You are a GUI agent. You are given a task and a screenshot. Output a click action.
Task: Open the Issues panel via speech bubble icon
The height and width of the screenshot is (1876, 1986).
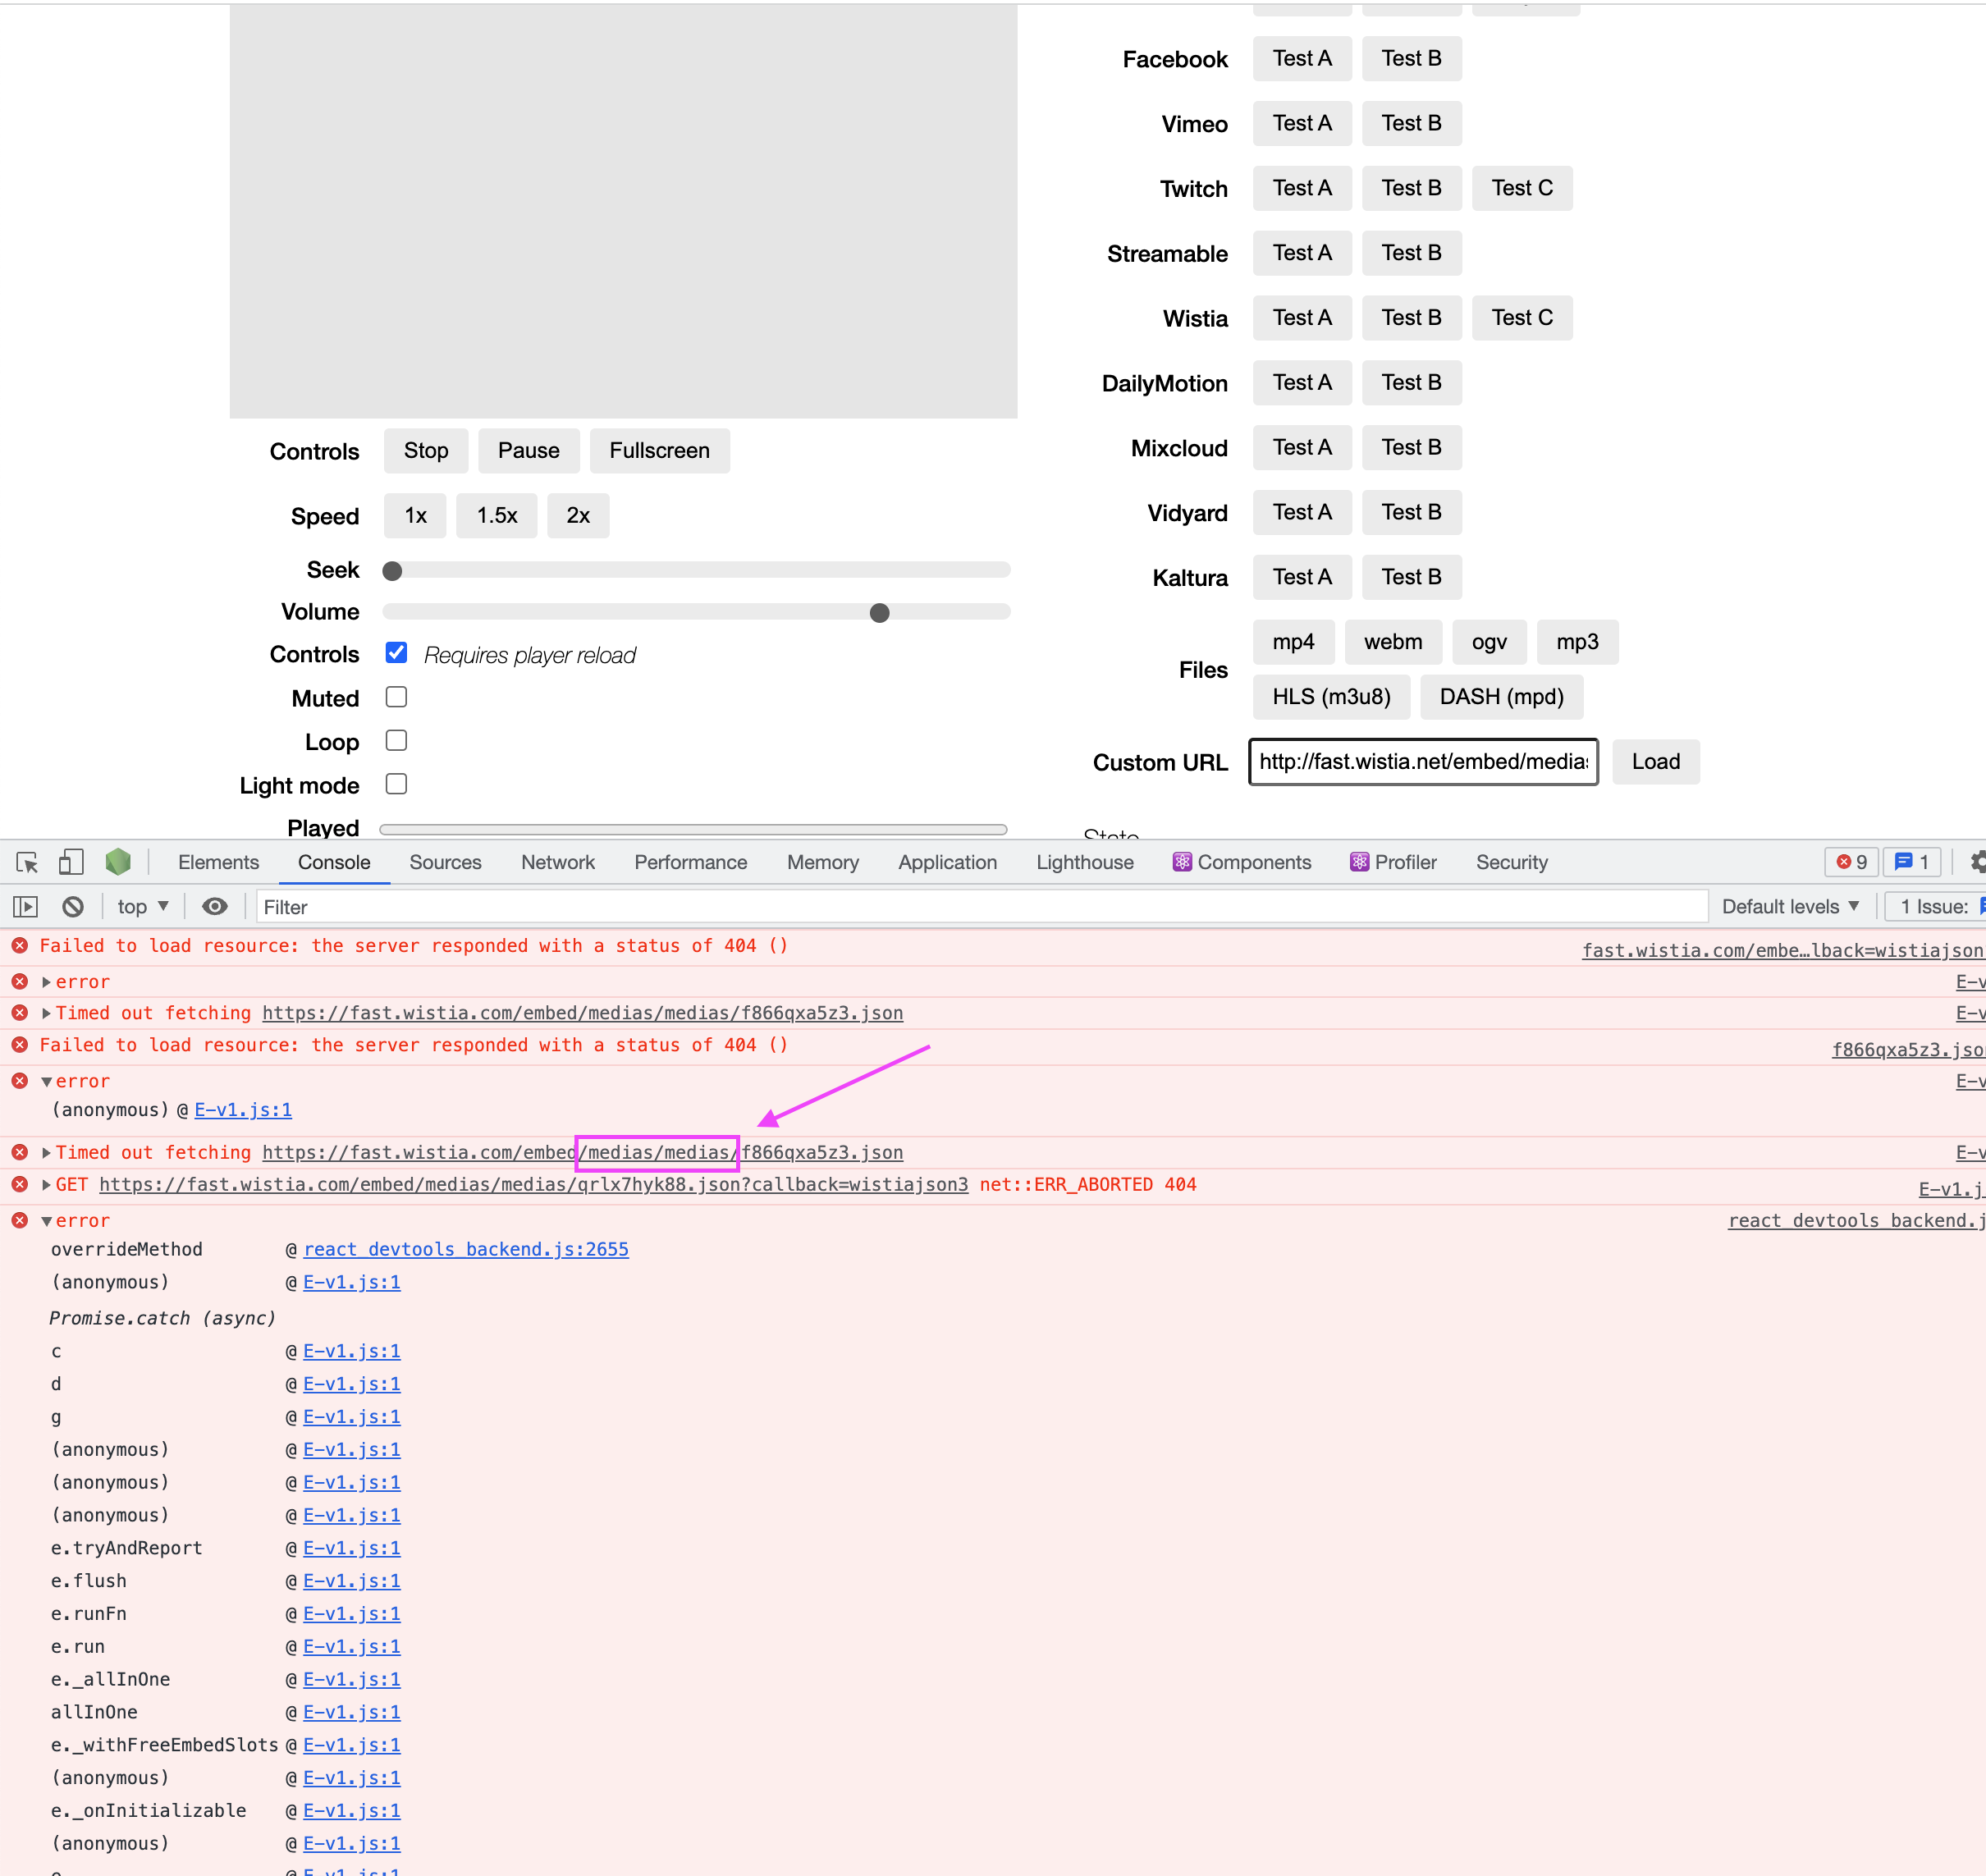pyautogui.click(x=1911, y=861)
